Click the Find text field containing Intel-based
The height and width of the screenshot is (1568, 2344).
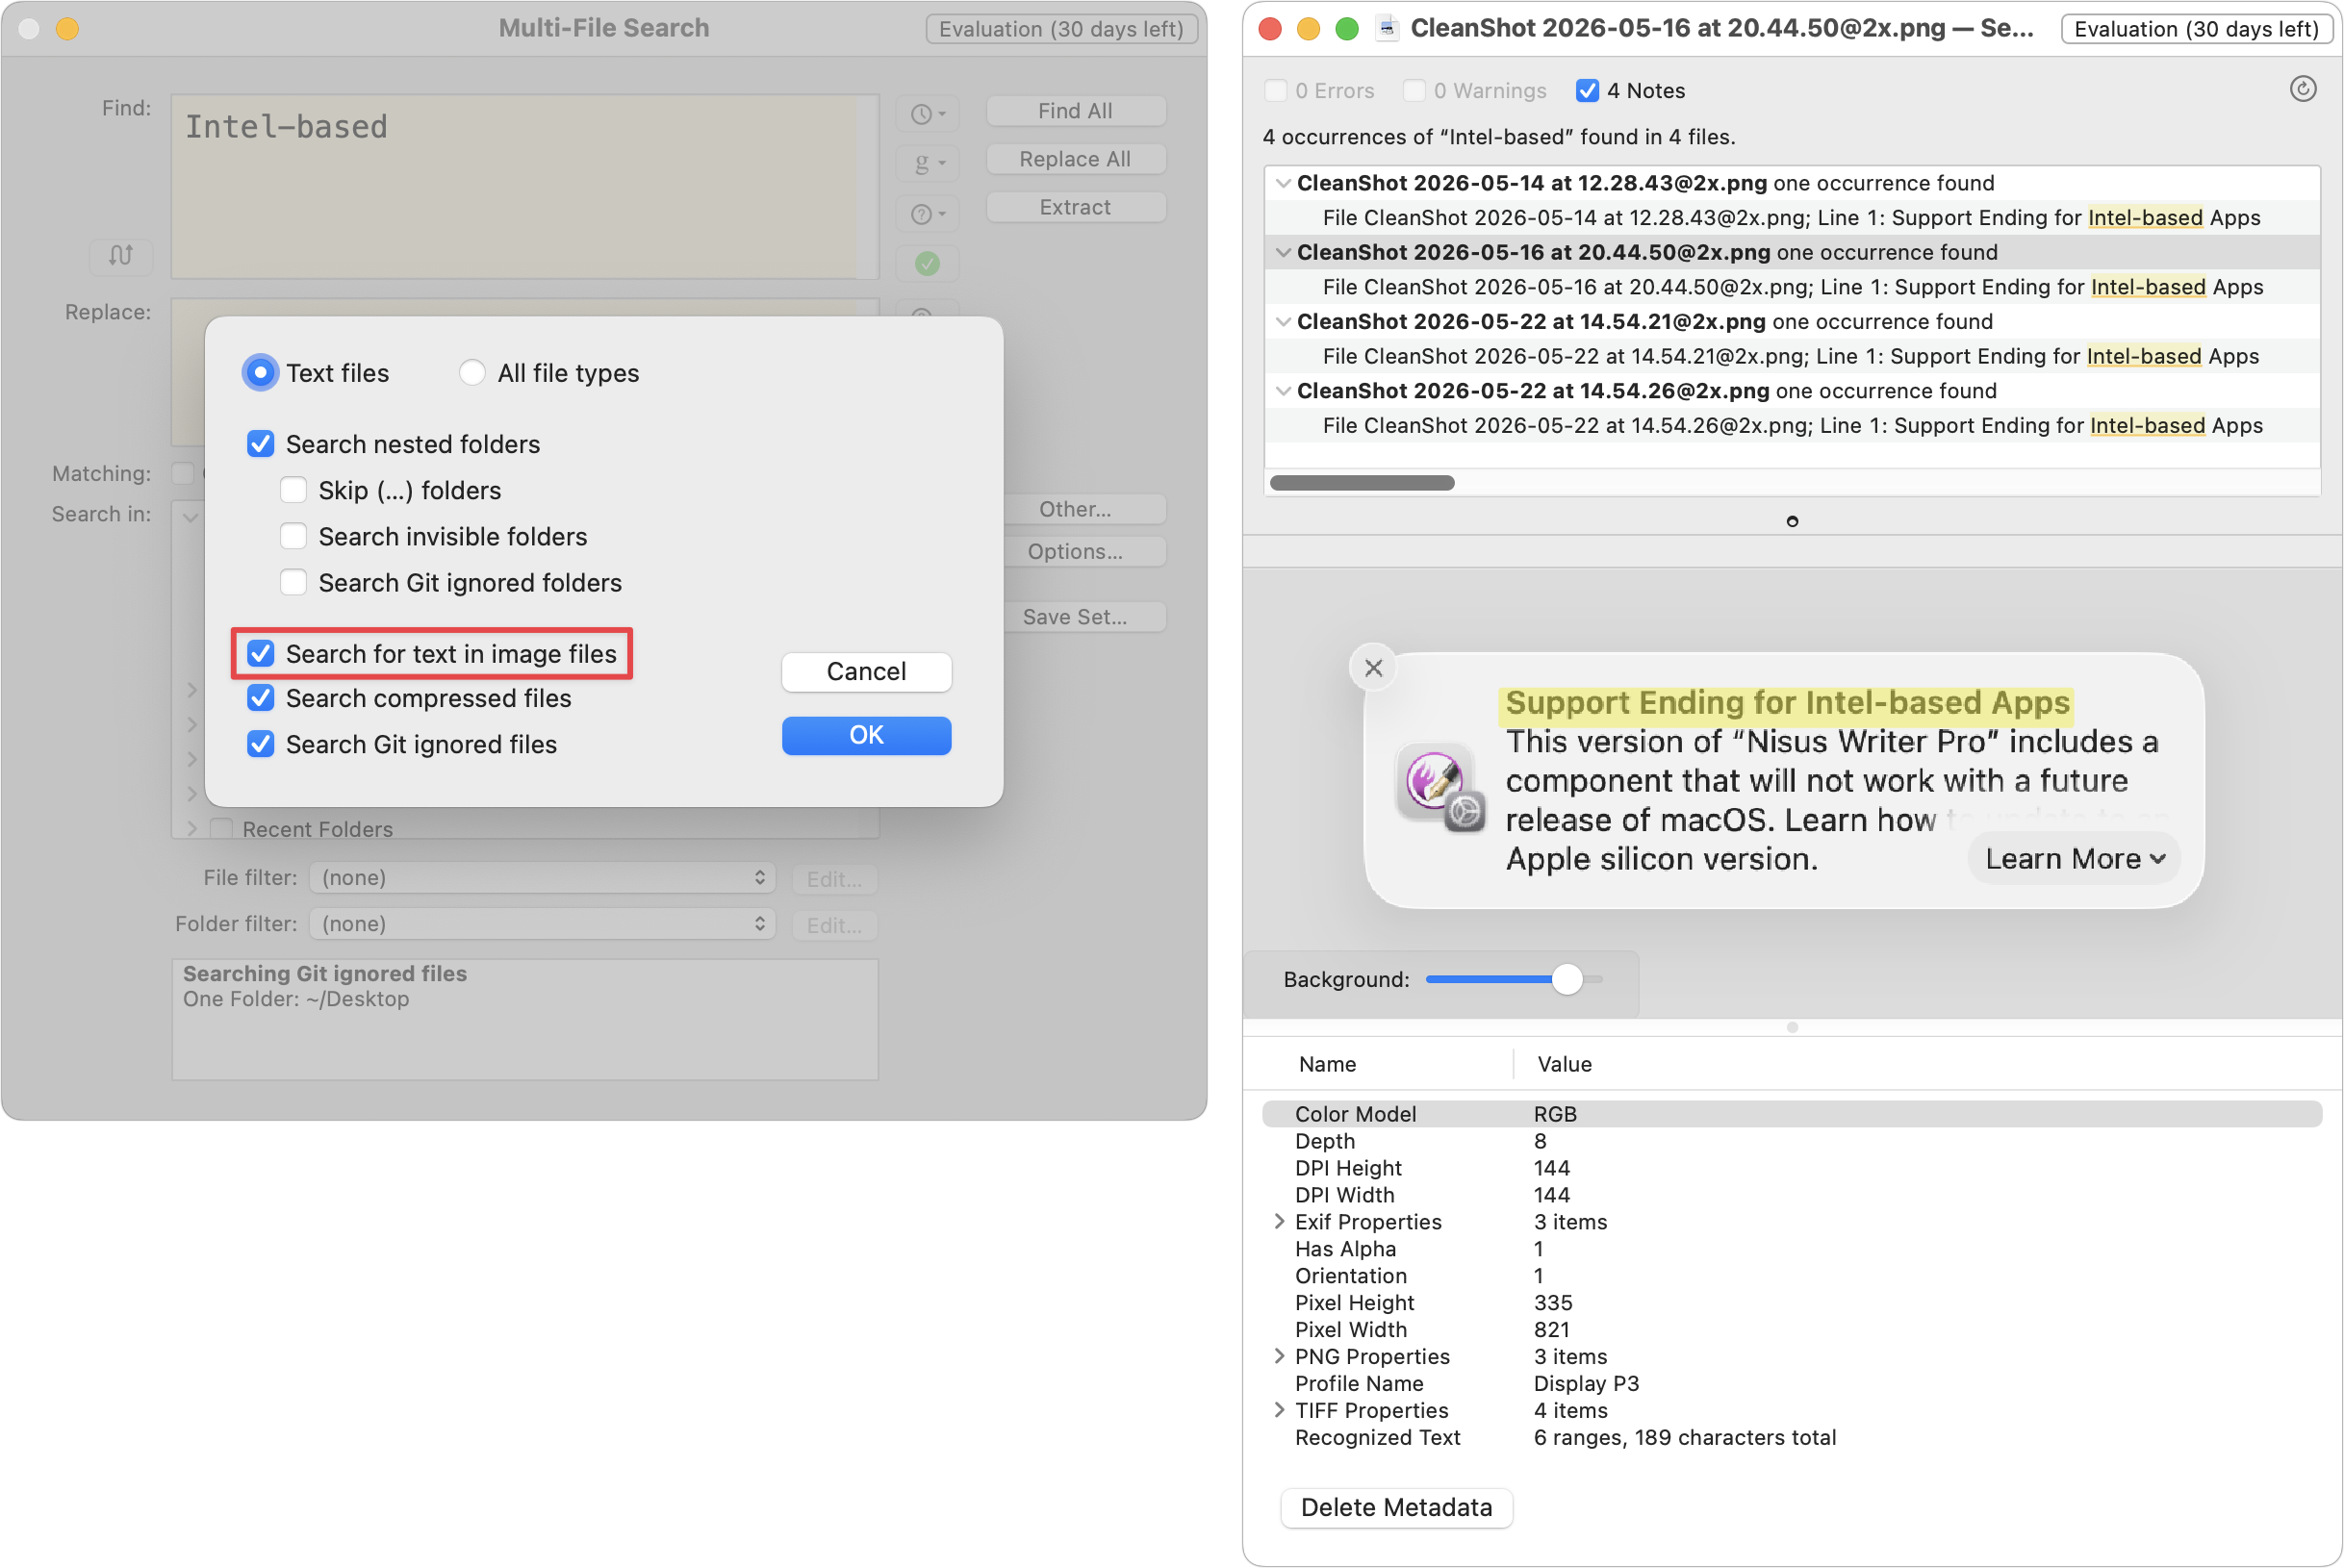click(x=525, y=186)
